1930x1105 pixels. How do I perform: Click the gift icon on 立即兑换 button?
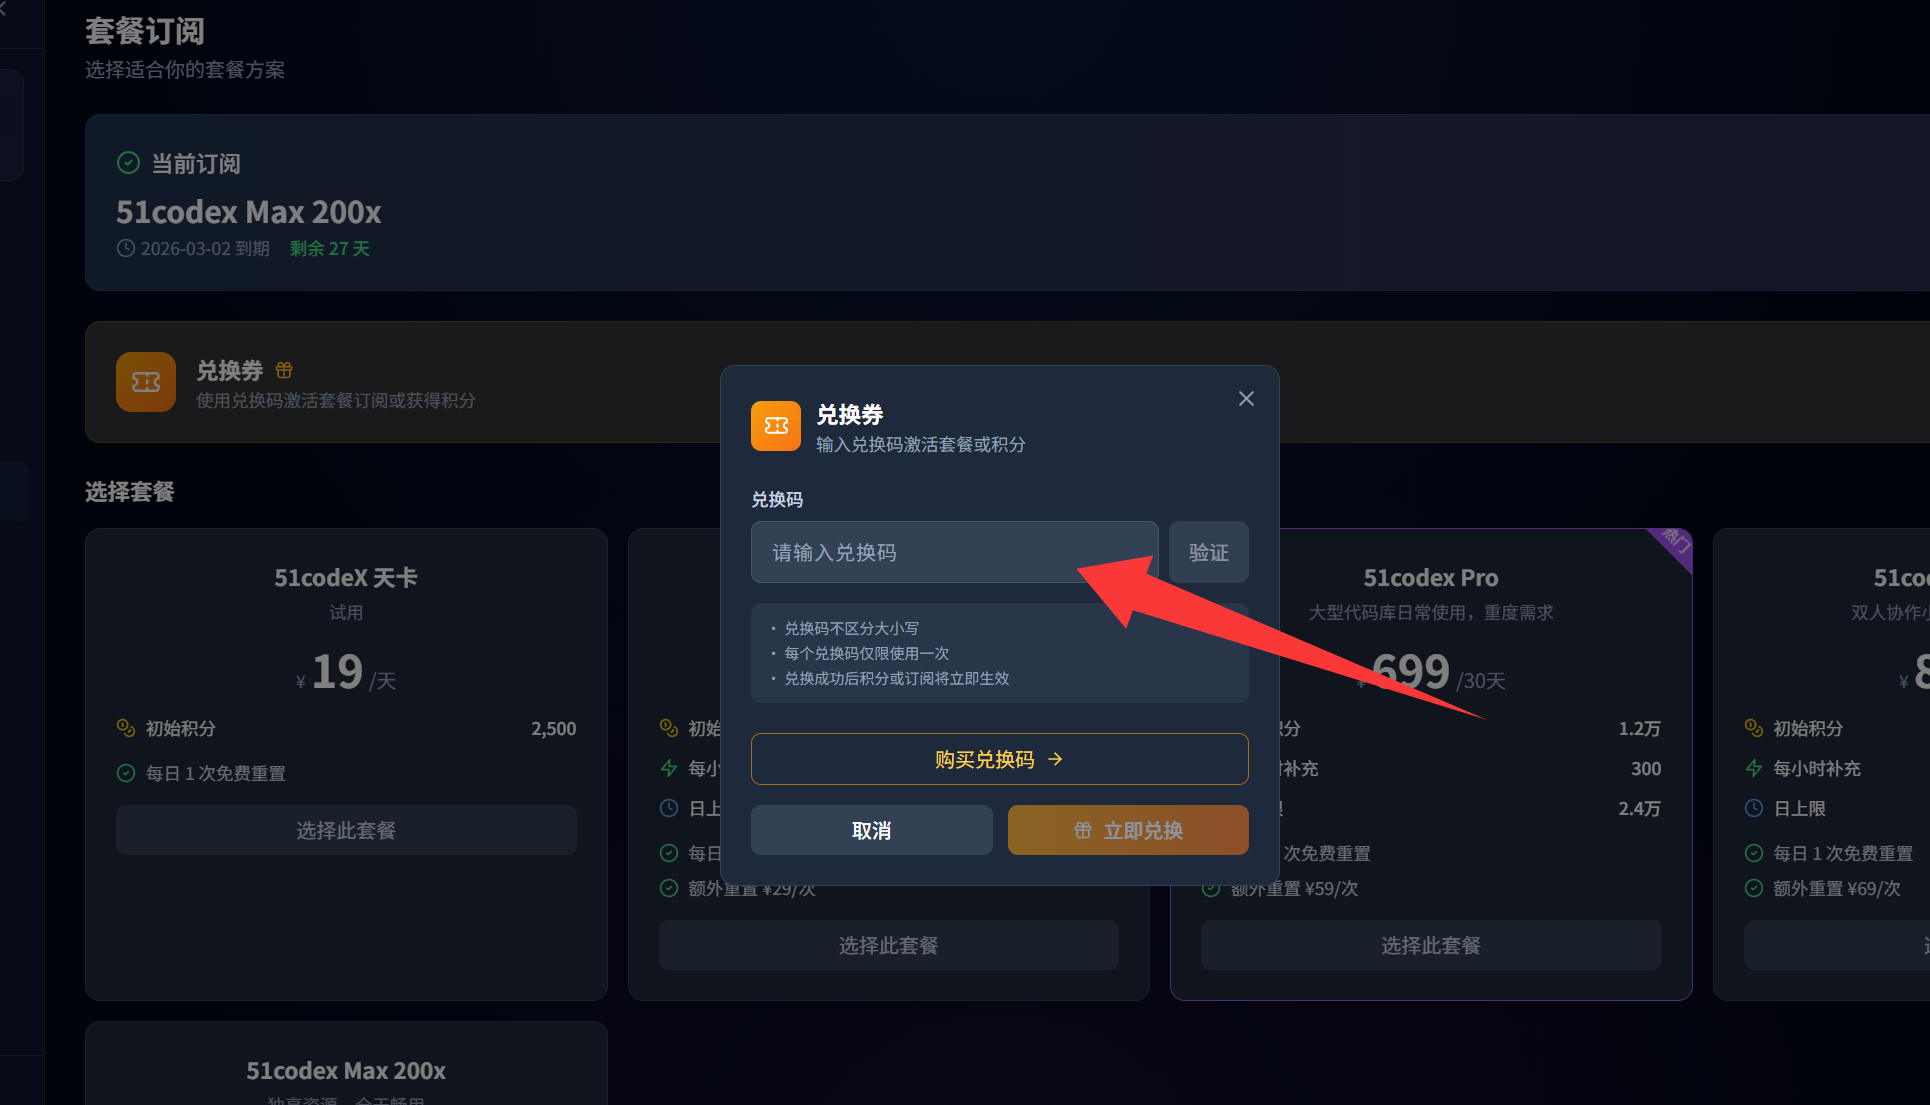tap(1083, 830)
